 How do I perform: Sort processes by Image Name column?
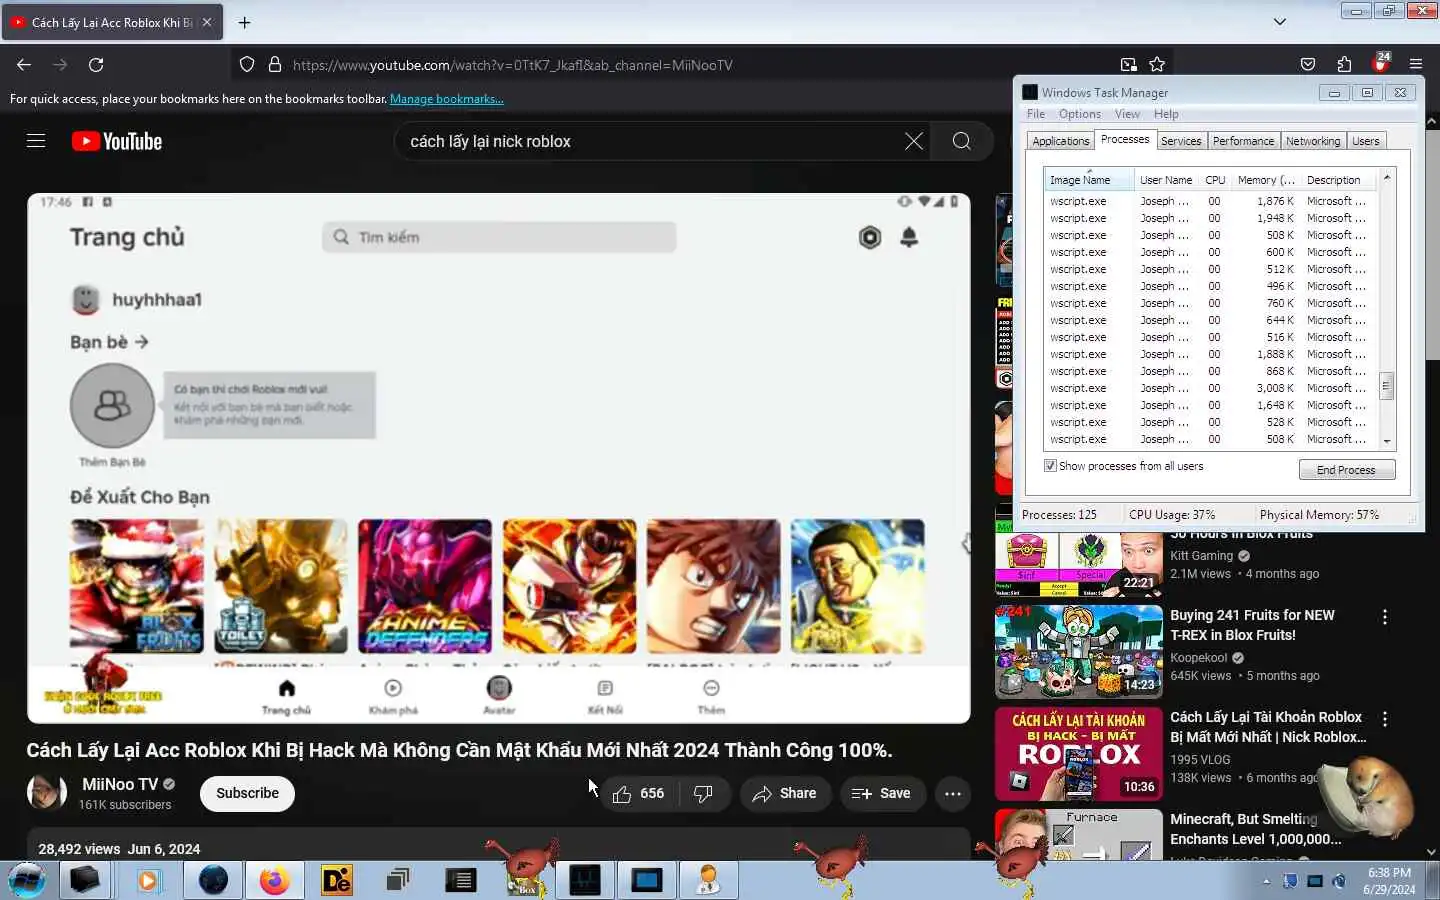click(1088, 180)
